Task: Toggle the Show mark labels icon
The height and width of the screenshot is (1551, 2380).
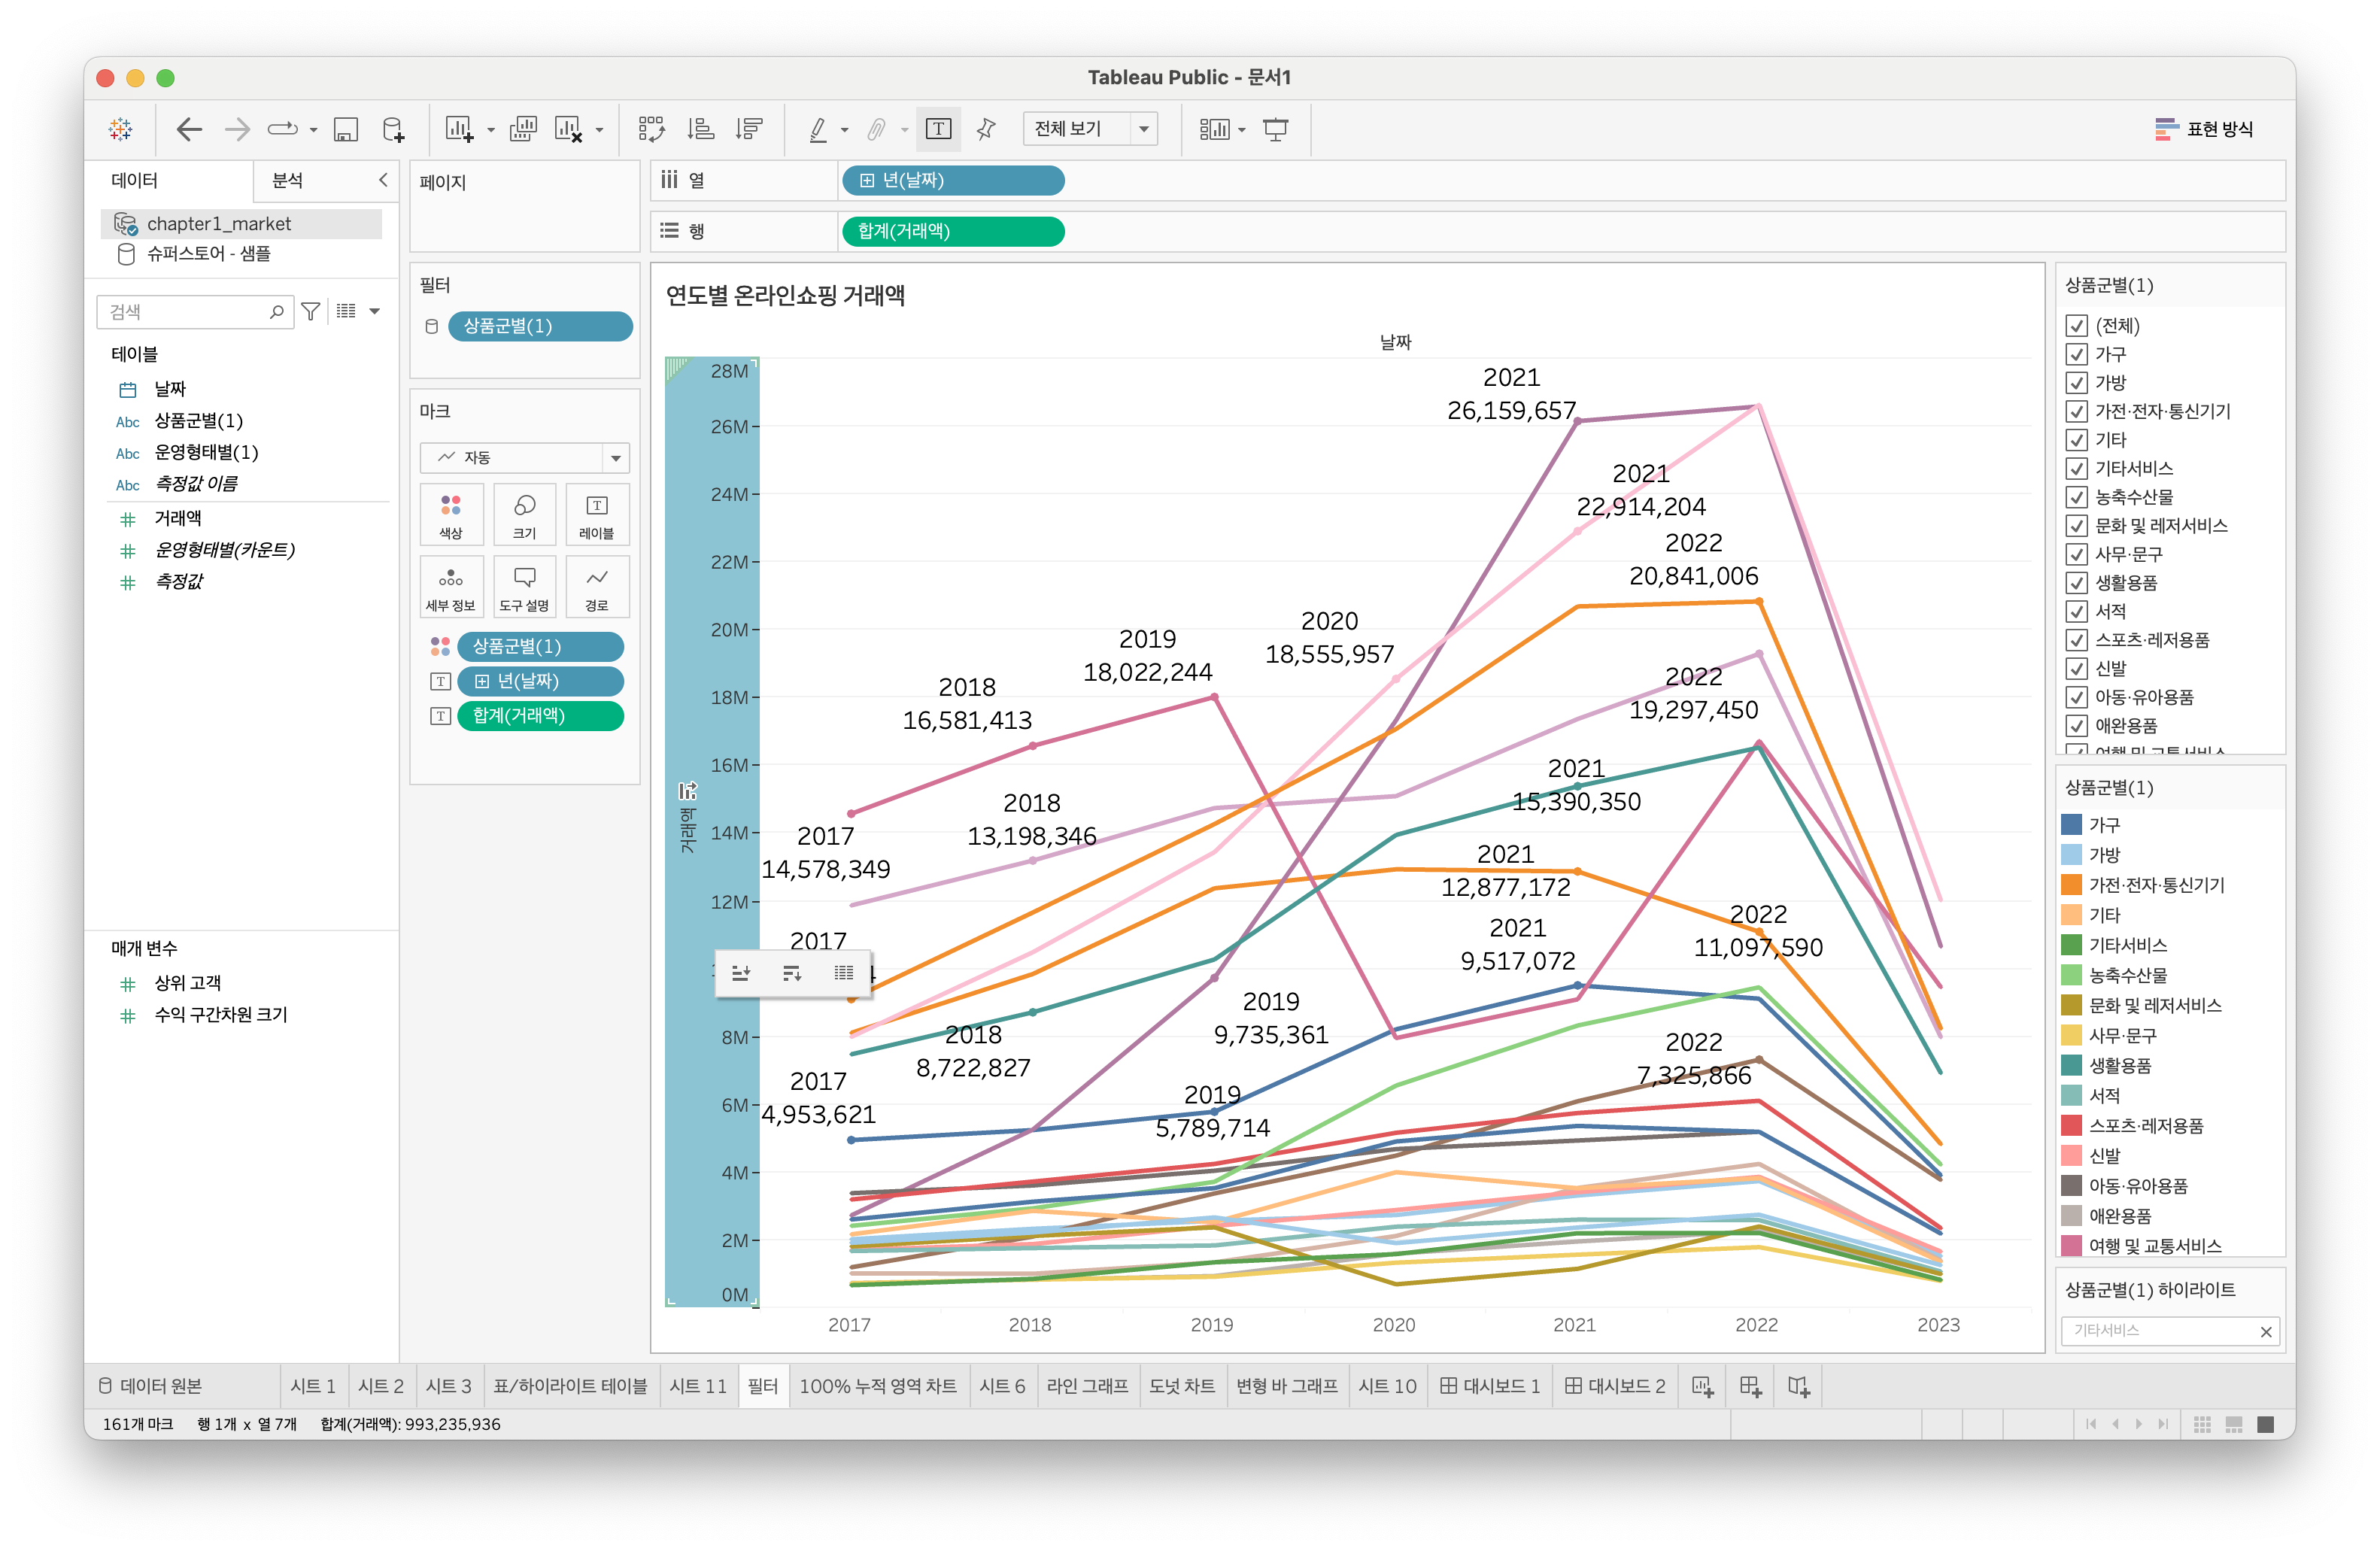Action: pyautogui.click(x=938, y=129)
